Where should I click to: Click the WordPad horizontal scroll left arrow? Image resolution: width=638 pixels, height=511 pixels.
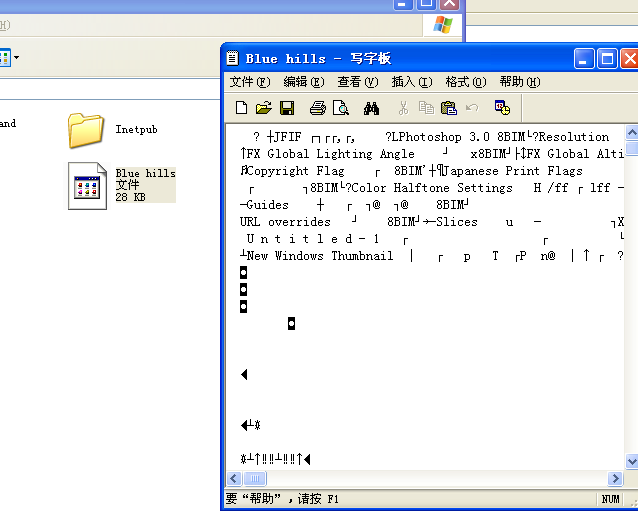pos(234,478)
